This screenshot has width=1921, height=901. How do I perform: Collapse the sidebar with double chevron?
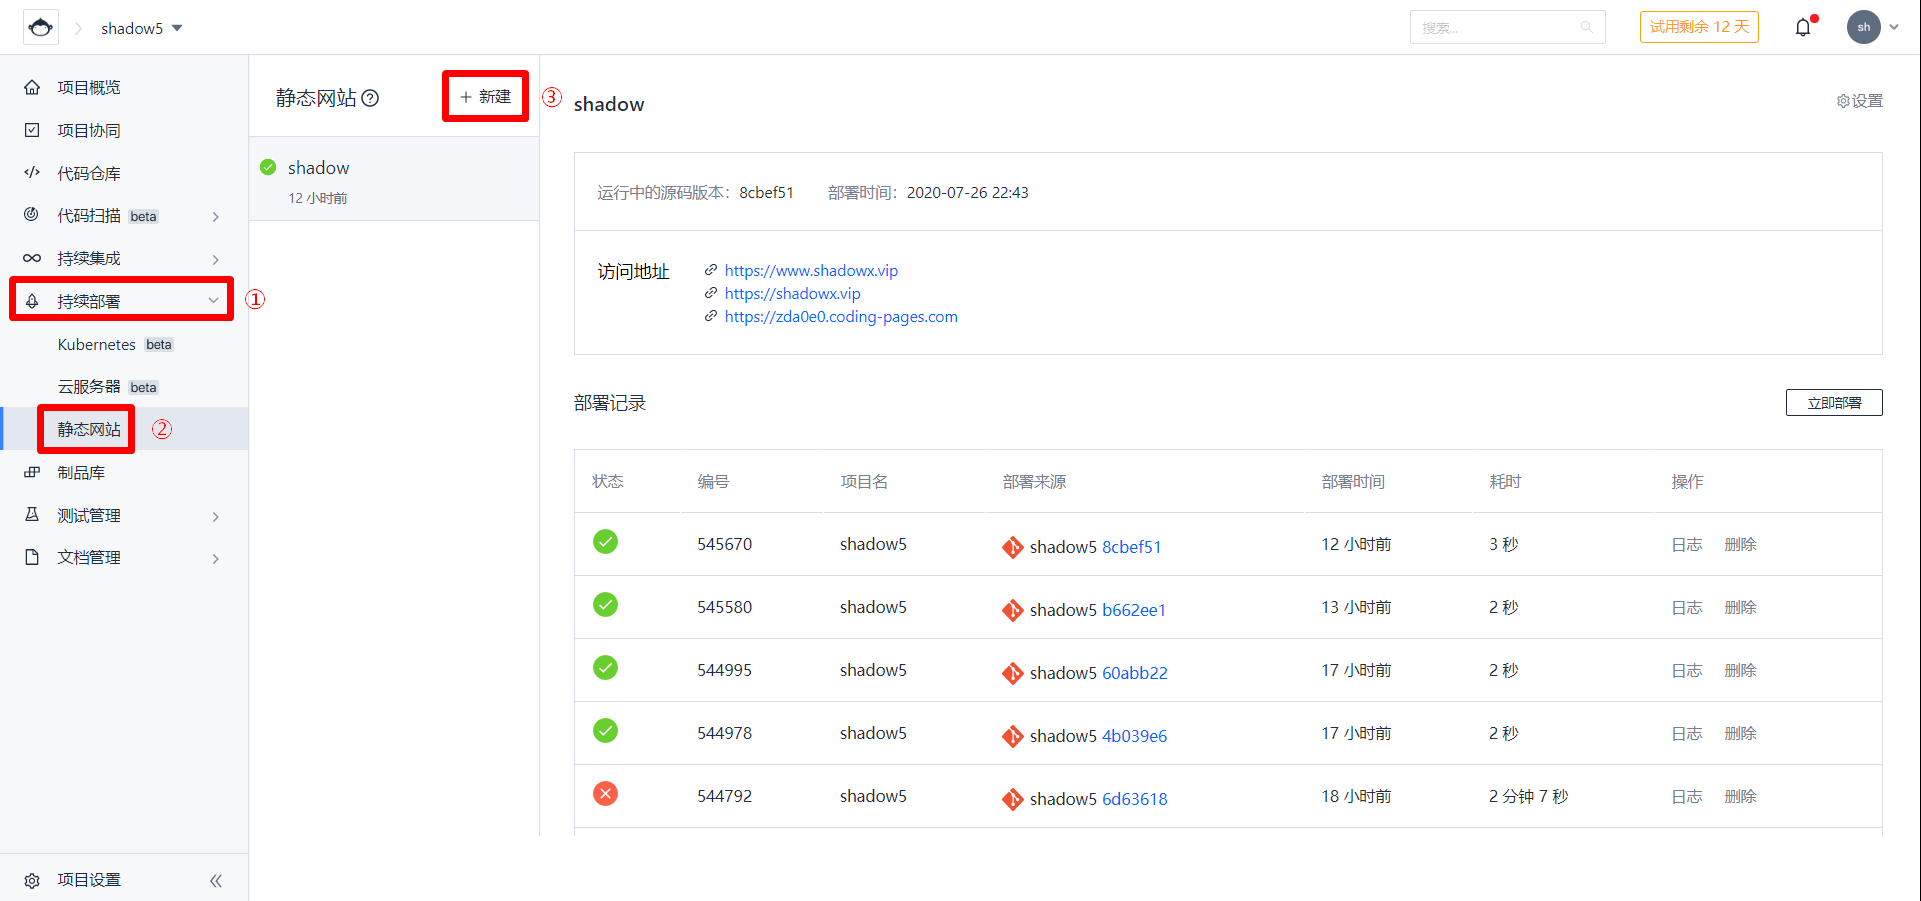216,880
